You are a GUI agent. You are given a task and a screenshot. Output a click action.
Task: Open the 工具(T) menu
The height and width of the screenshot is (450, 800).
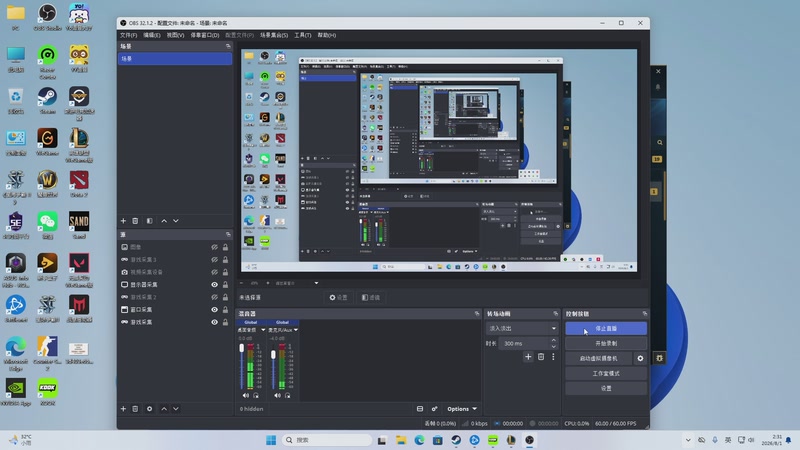pos(303,35)
